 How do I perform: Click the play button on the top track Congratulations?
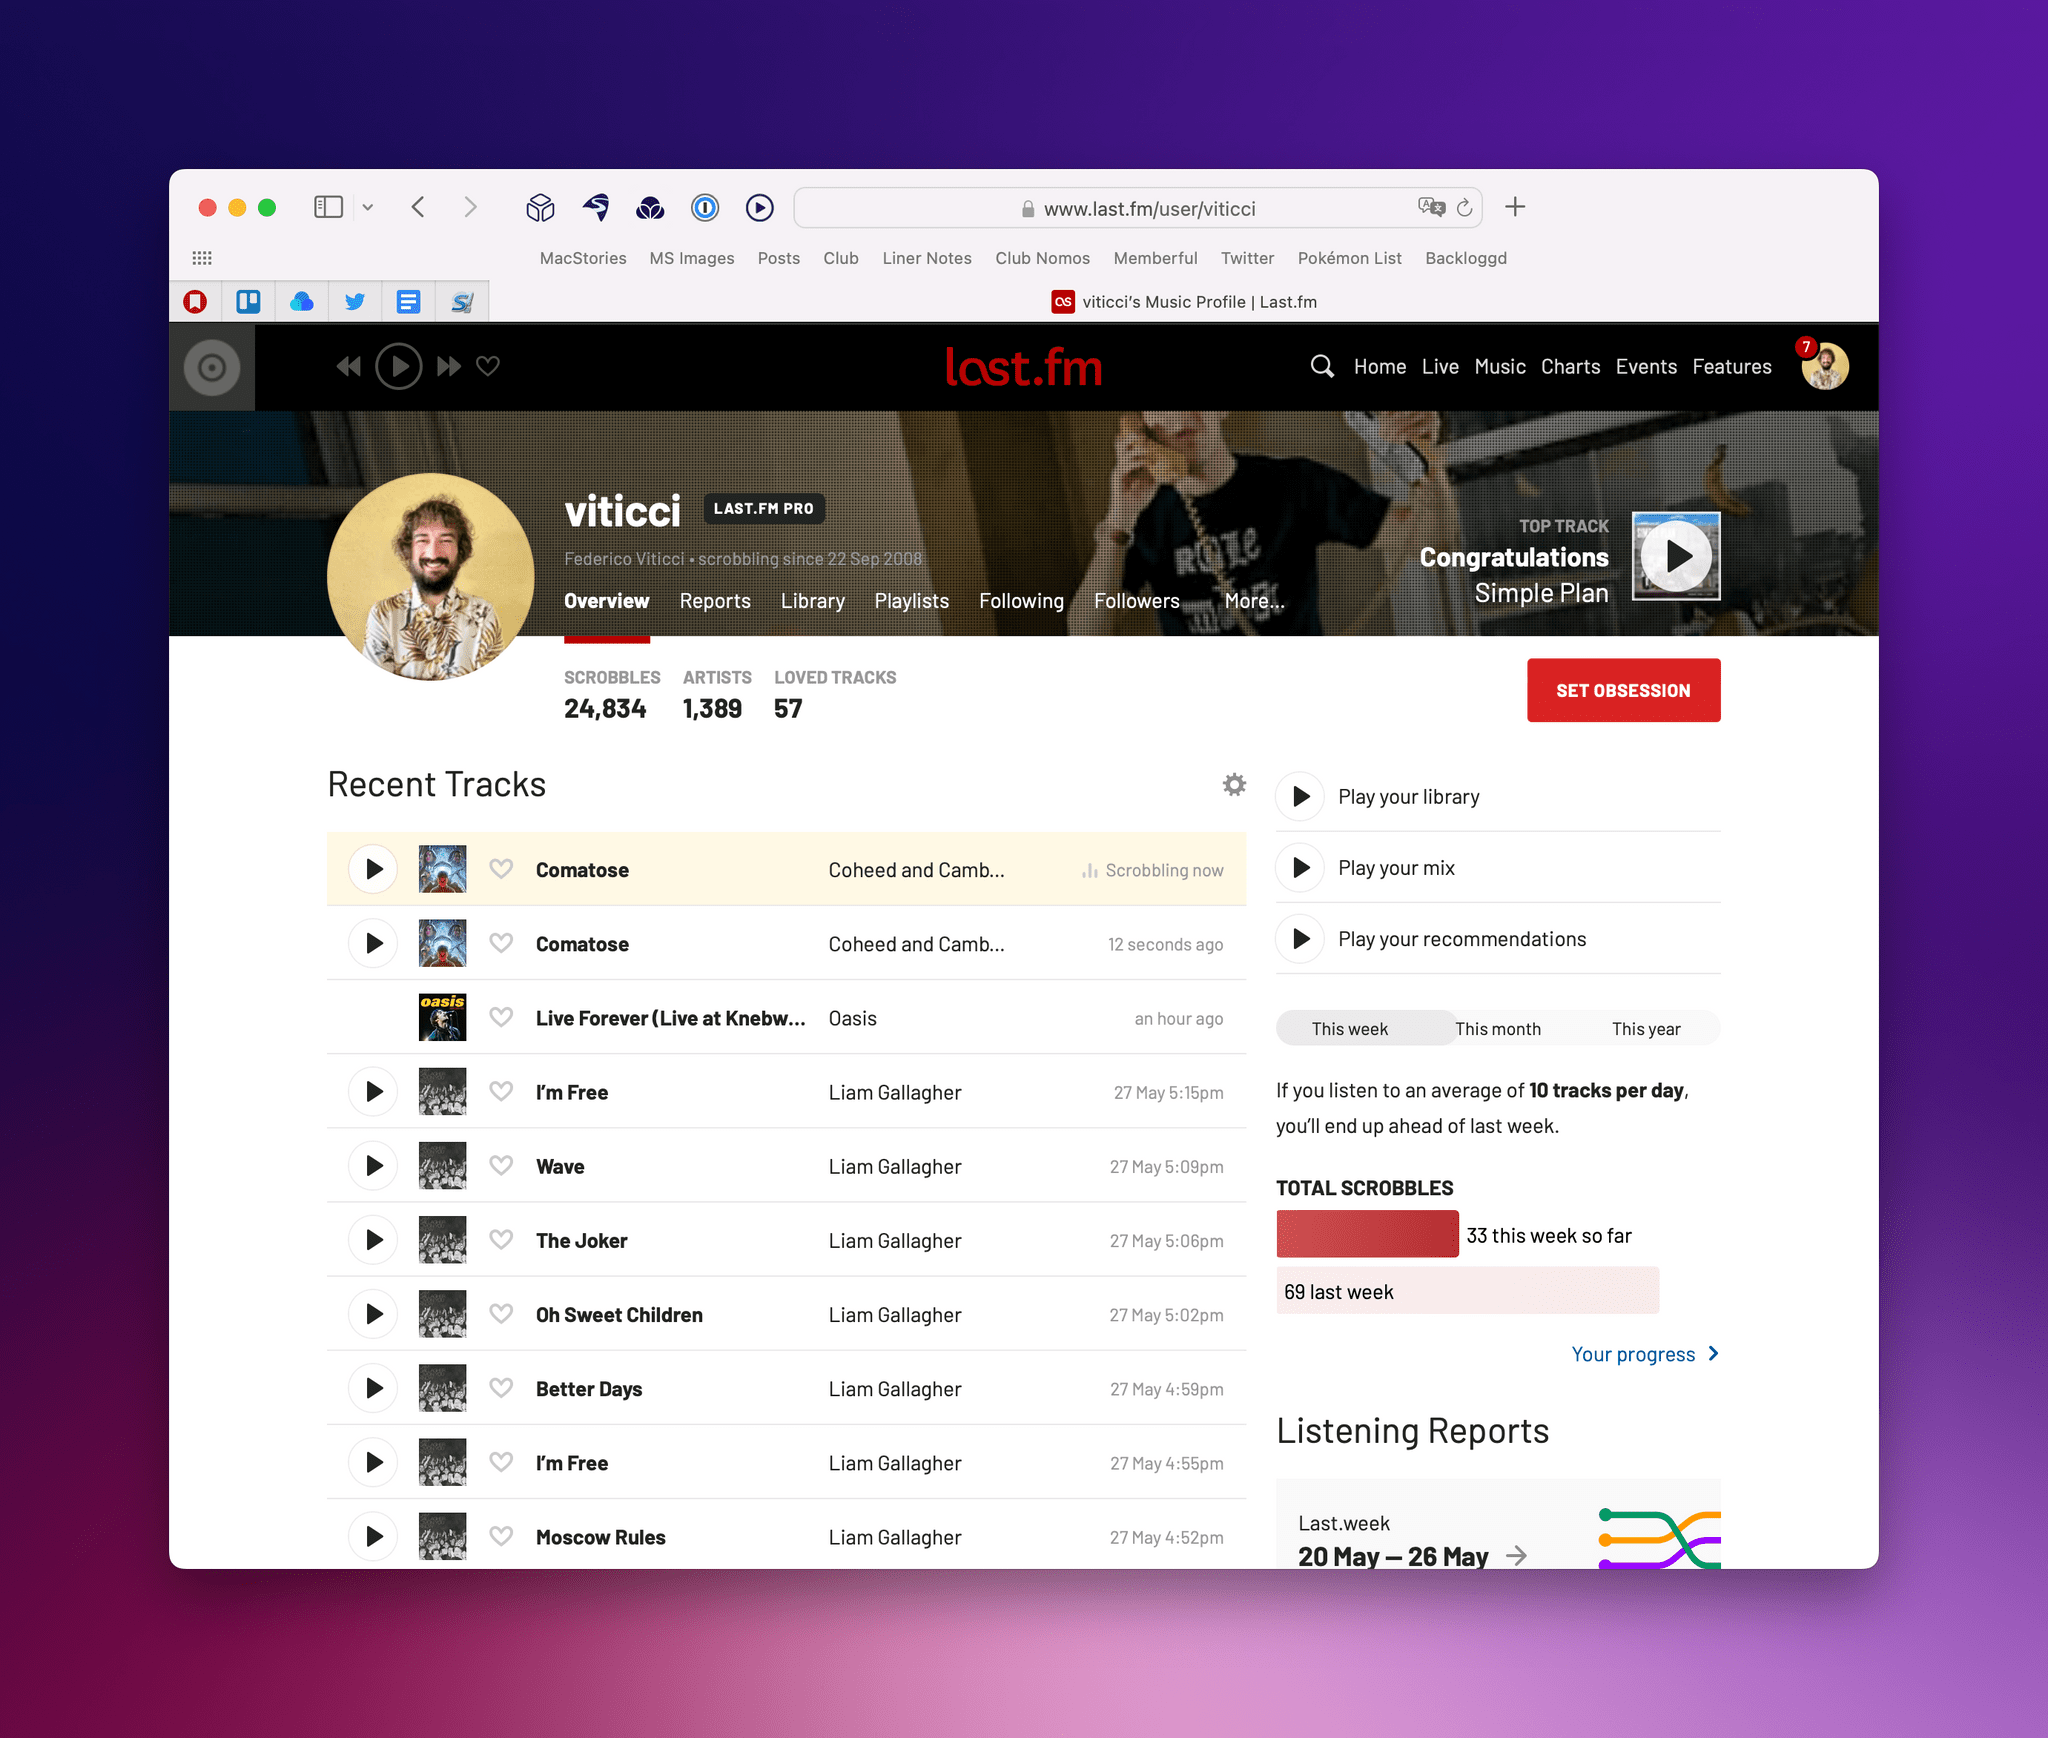(1670, 557)
